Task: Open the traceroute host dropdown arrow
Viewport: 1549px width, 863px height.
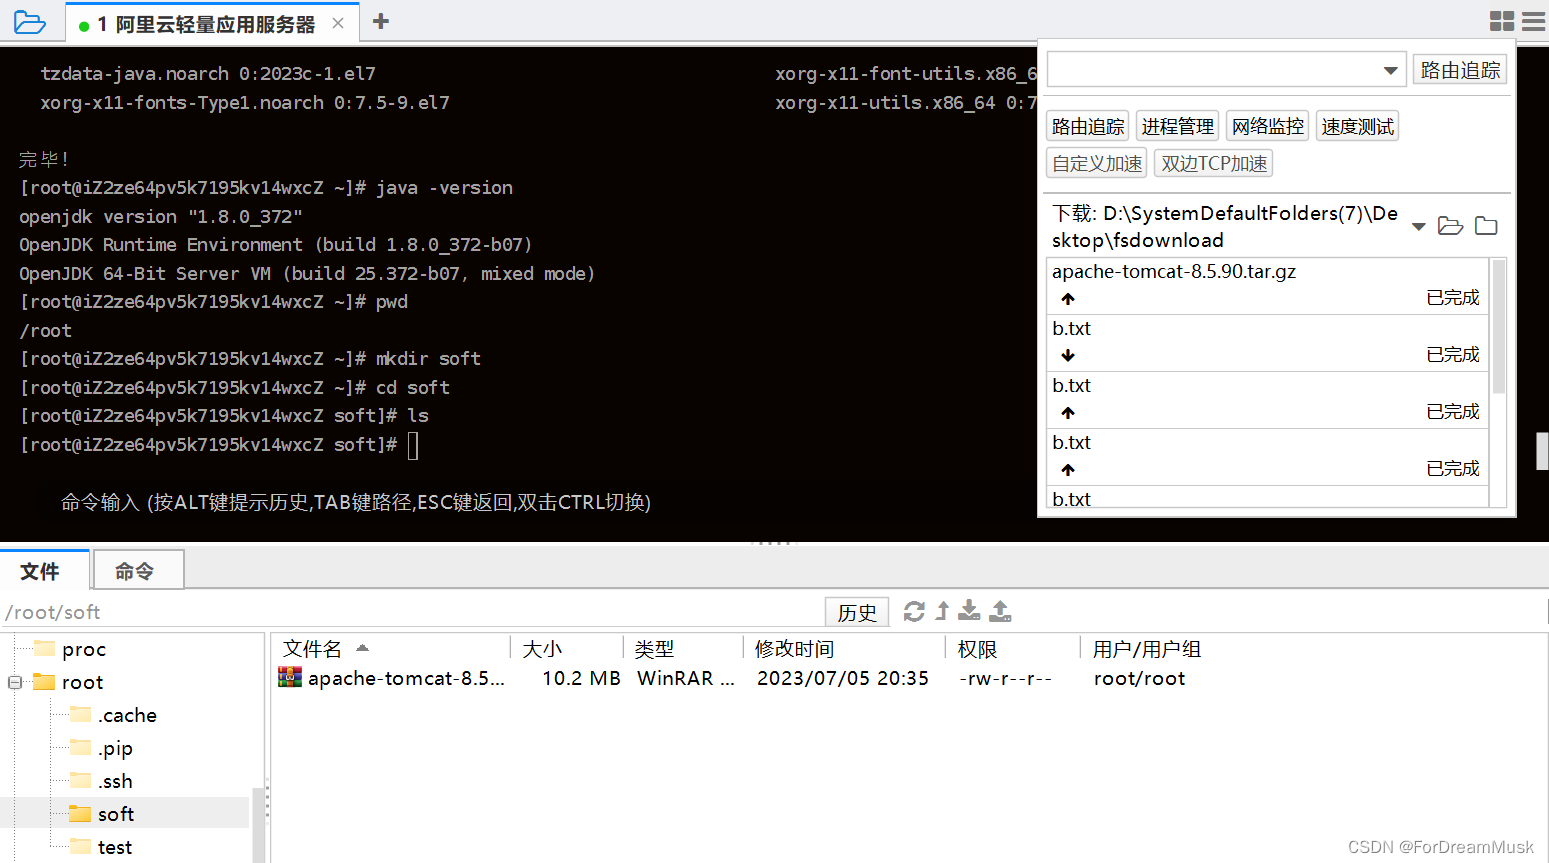Action: click(1390, 70)
